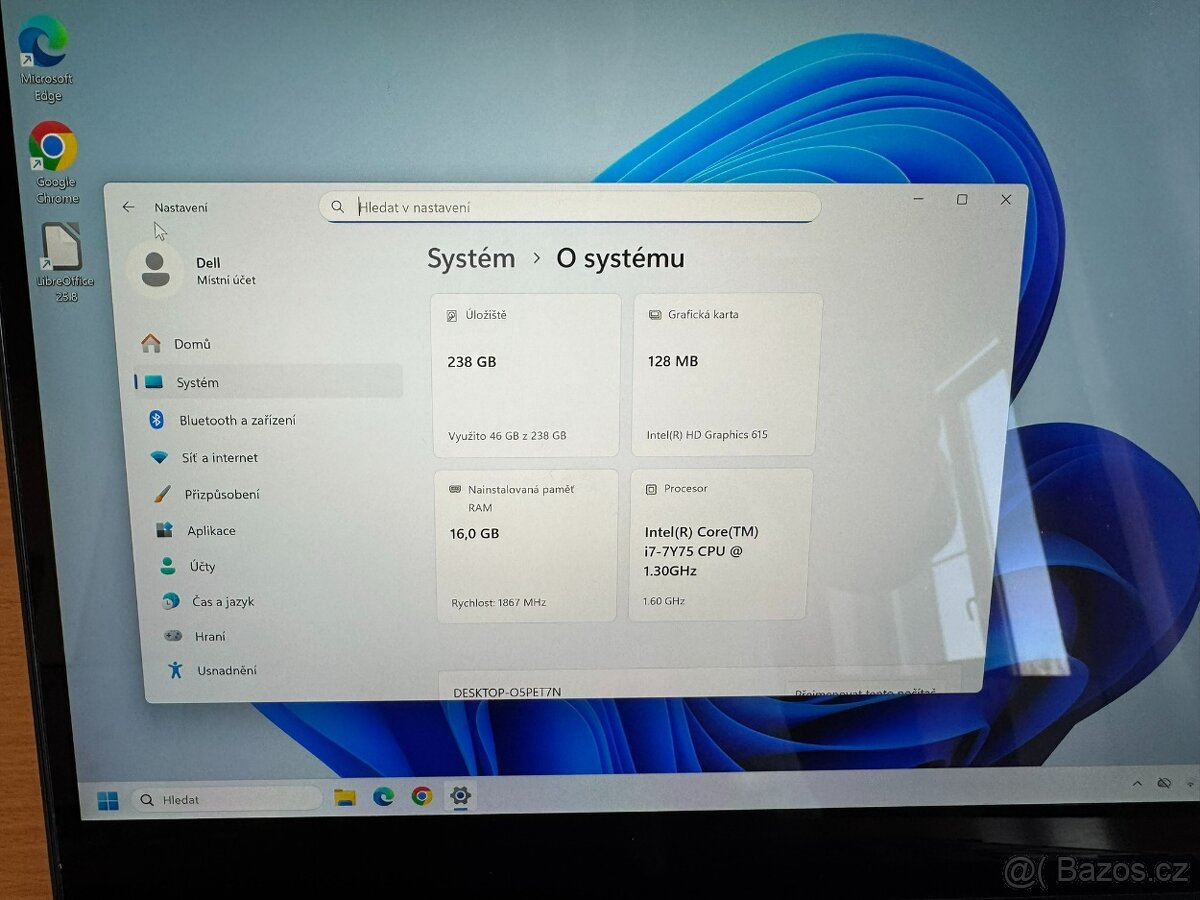Open Účty settings
The height and width of the screenshot is (900, 1200).
(200, 566)
